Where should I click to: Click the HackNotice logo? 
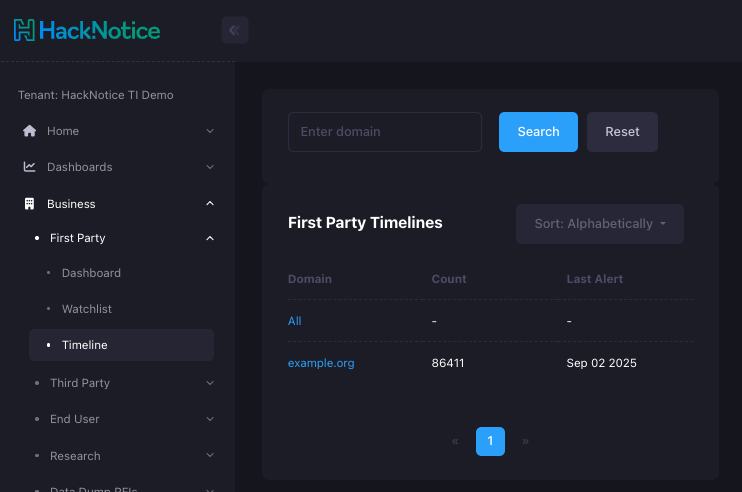(87, 30)
